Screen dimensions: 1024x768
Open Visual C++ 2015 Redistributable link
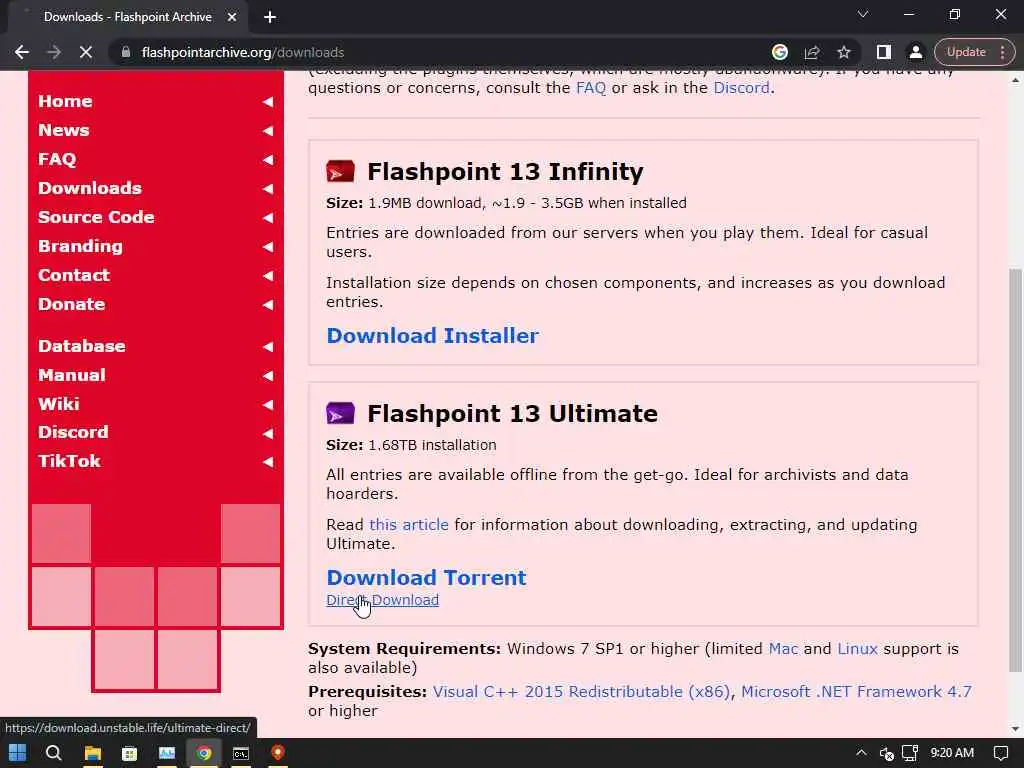[581, 692]
